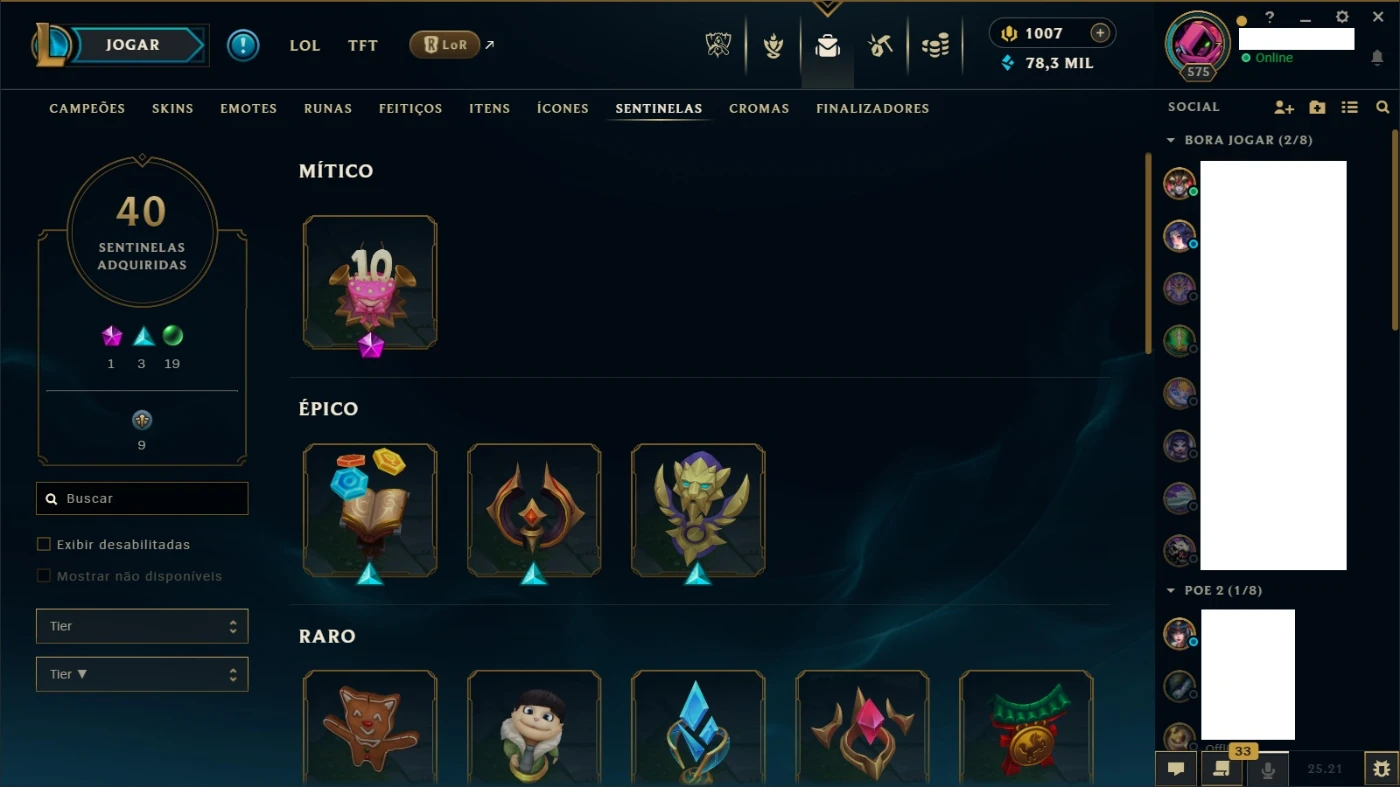Click the add friend icon in Social
This screenshot has height=787, width=1400.
point(1284,107)
